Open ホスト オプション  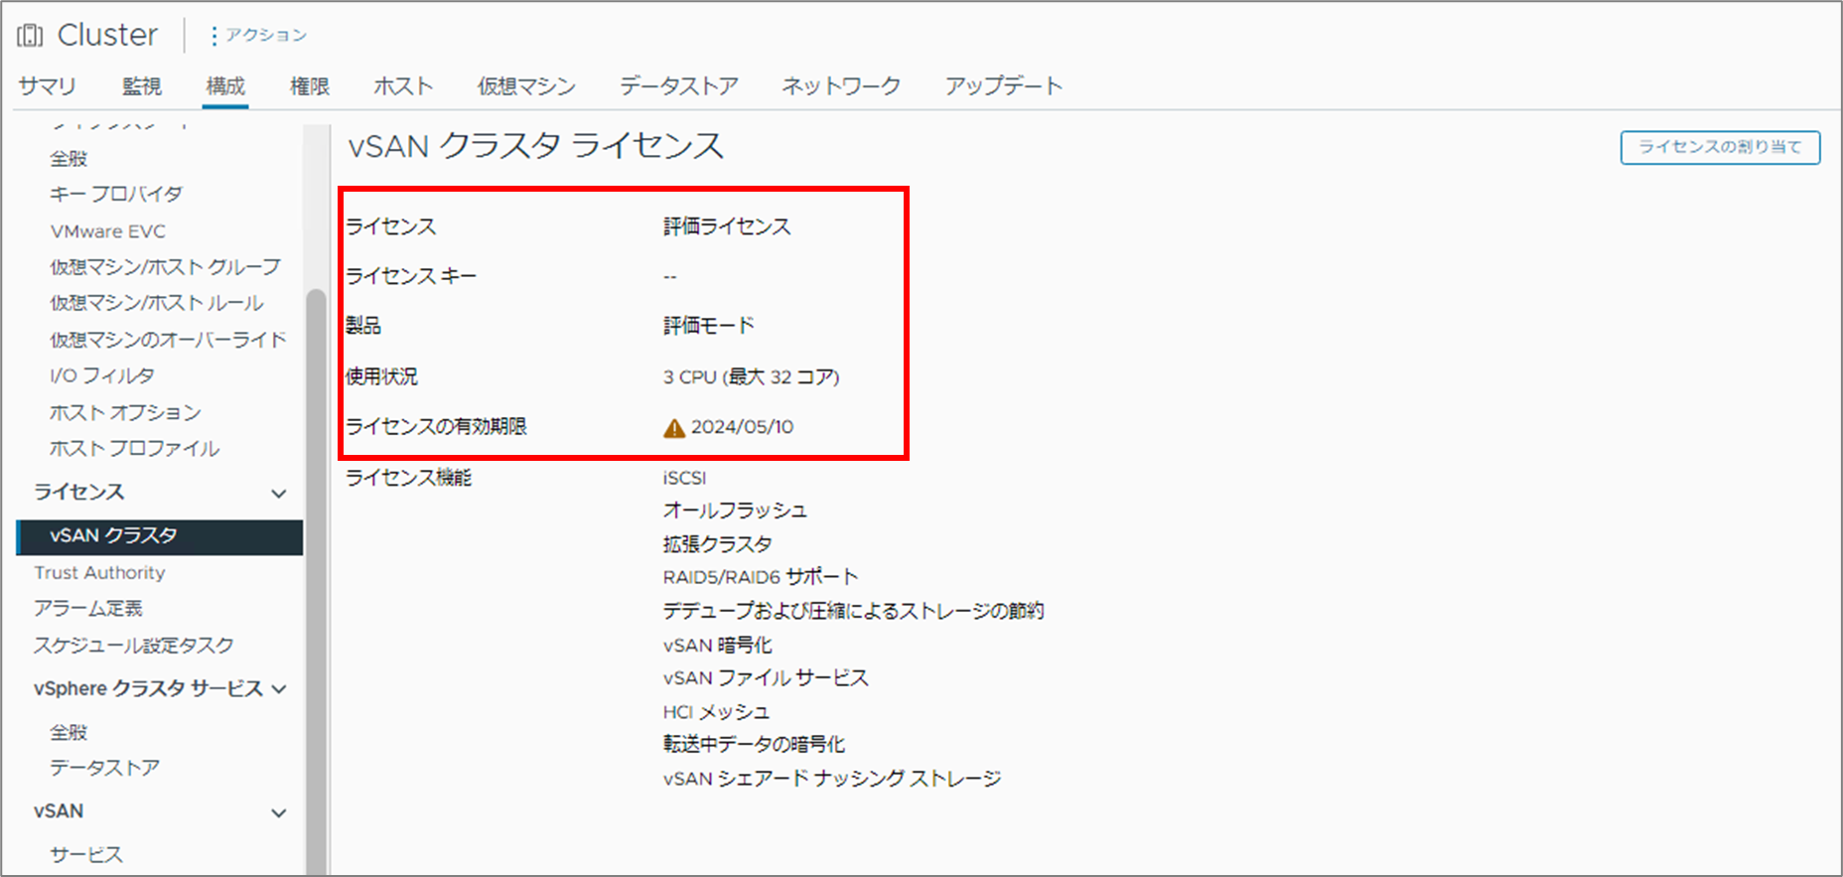125,412
